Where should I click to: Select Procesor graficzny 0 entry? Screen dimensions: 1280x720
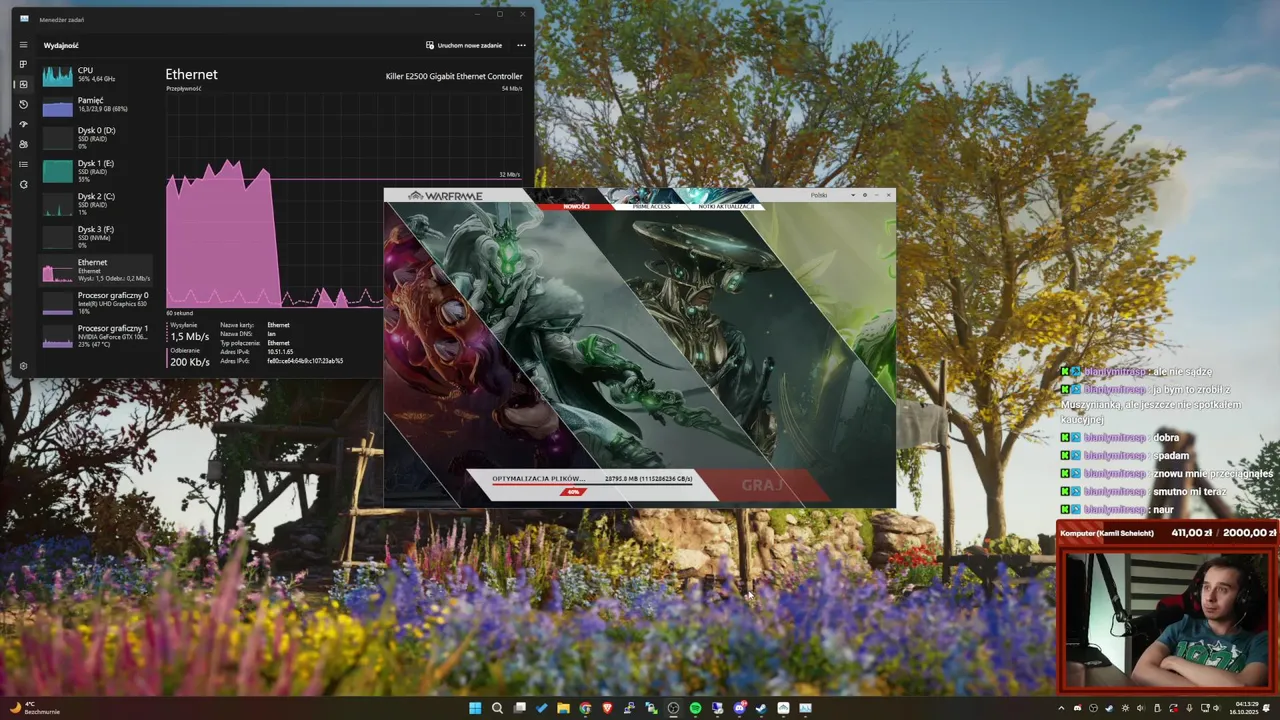[x=96, y=303]
